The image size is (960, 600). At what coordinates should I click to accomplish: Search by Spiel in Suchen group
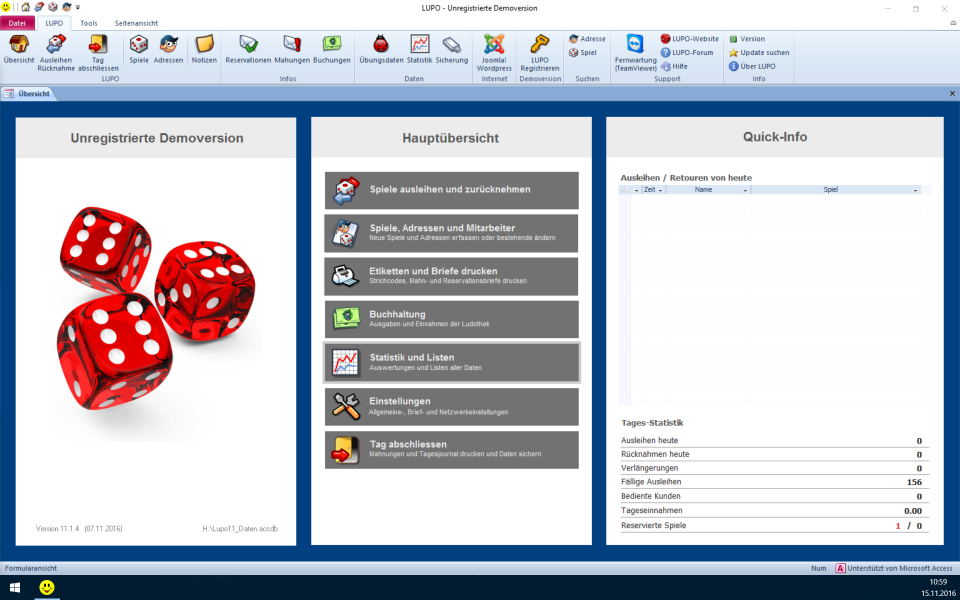[x=583, y=53]
